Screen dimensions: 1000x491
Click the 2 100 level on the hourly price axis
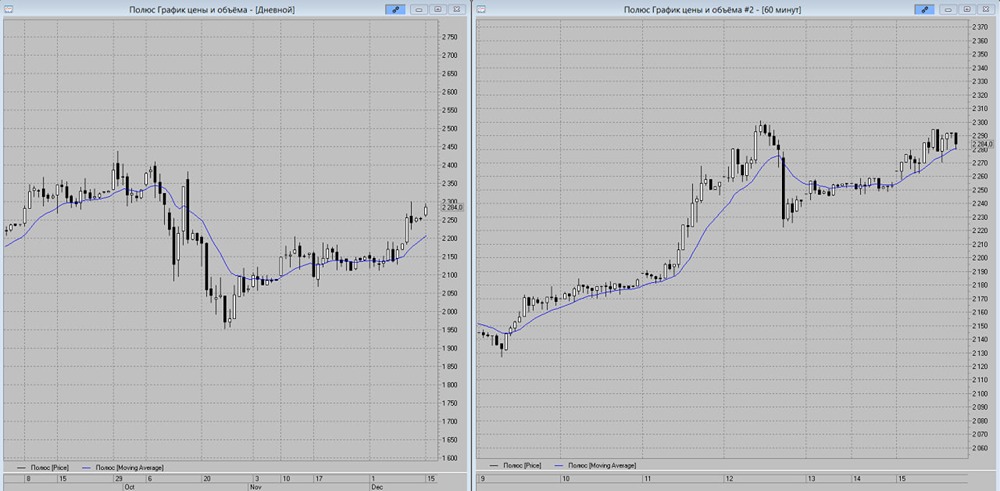pyautogui.click(x=979, y=394)
